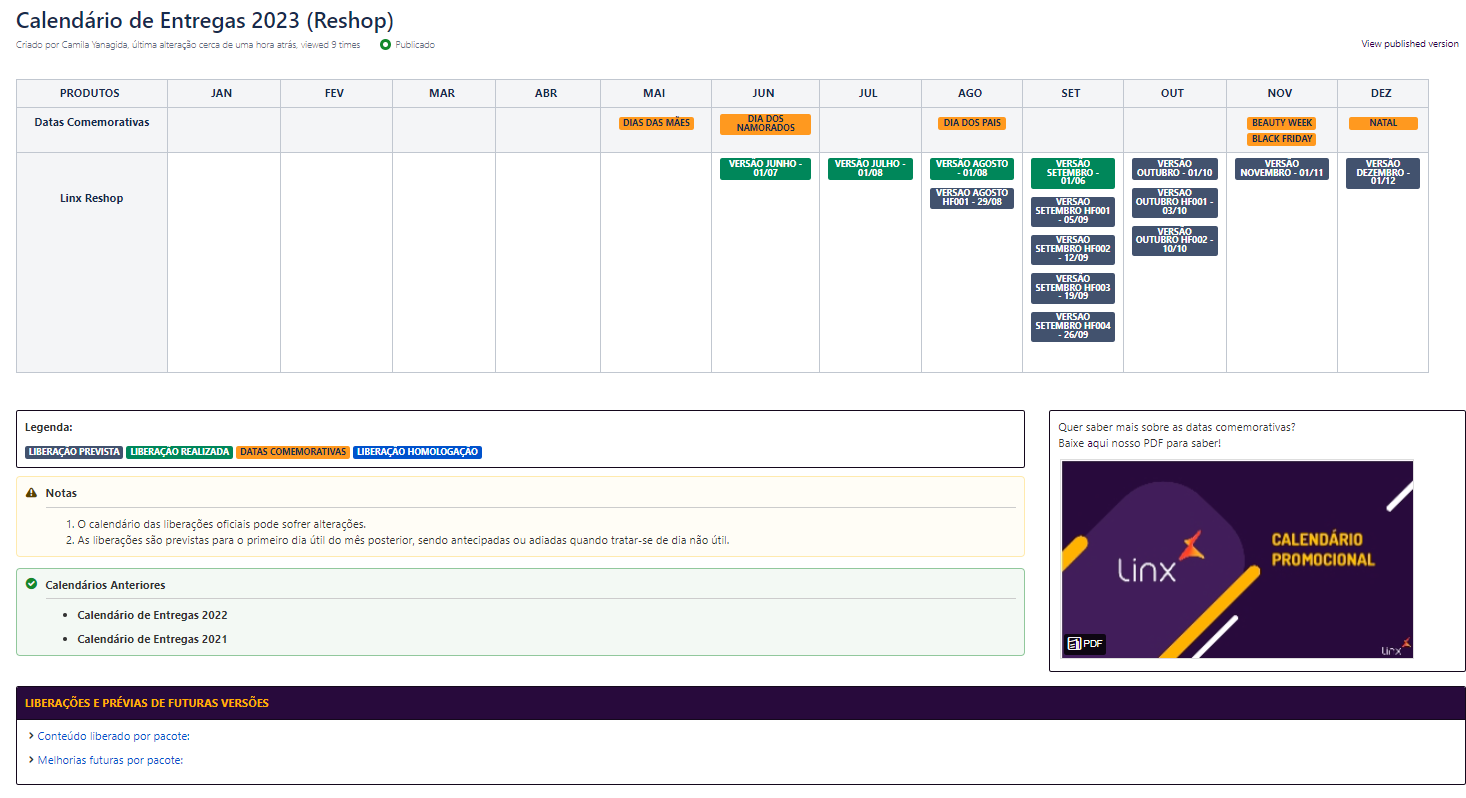The image size is (1466, 798).
Task: Click the VERSÃO SETEMBRO HF003 - 19/09 tag
Action: click(1073, 288)
